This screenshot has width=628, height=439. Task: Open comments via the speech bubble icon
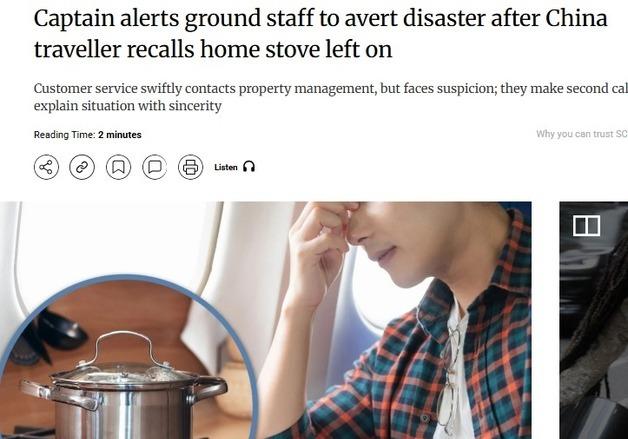[155, 167]
